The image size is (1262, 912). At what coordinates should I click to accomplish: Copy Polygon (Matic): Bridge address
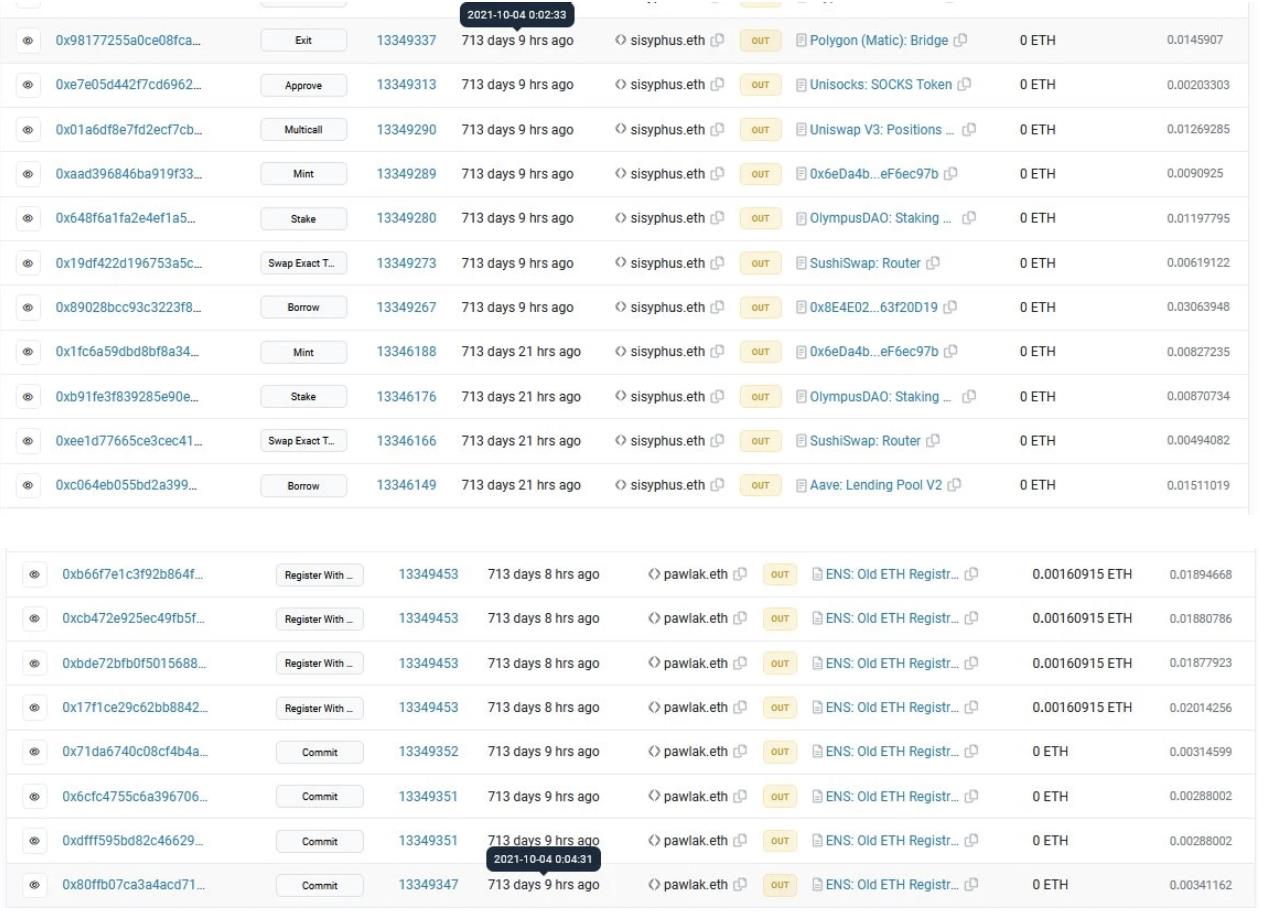click(x=961, y=41)
